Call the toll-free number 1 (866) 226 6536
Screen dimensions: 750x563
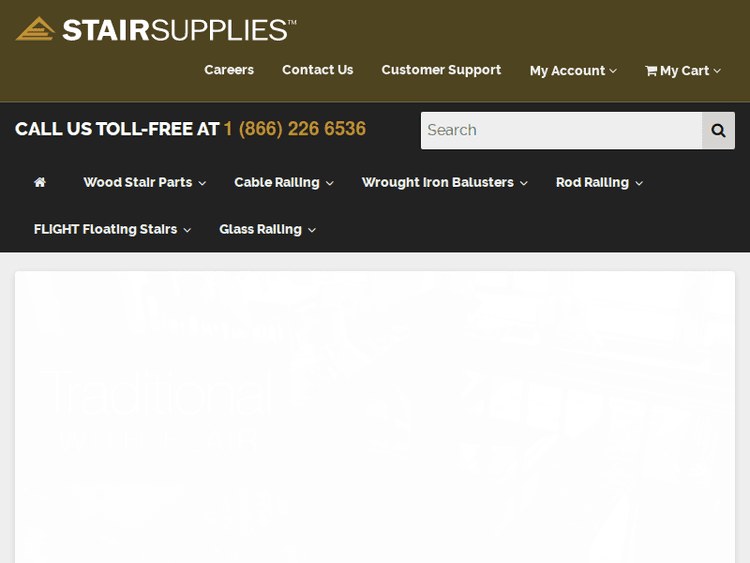tap(295, 129)
